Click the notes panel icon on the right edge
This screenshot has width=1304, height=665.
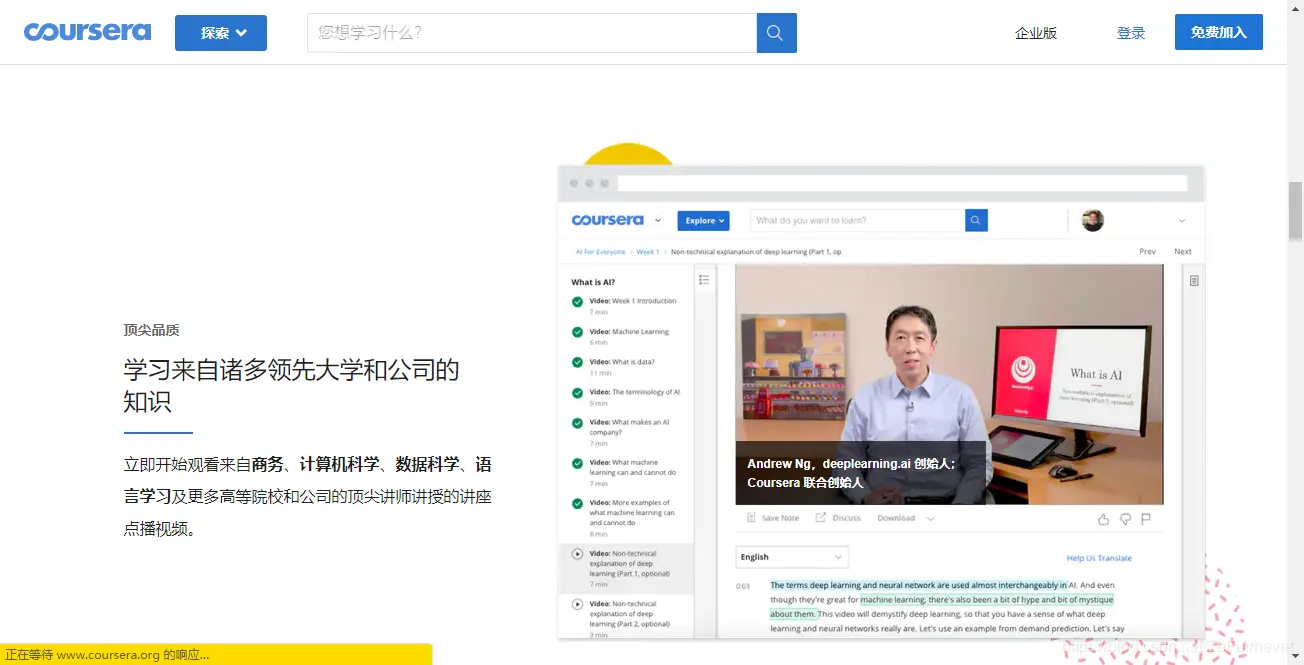[x=1192, y=282]
